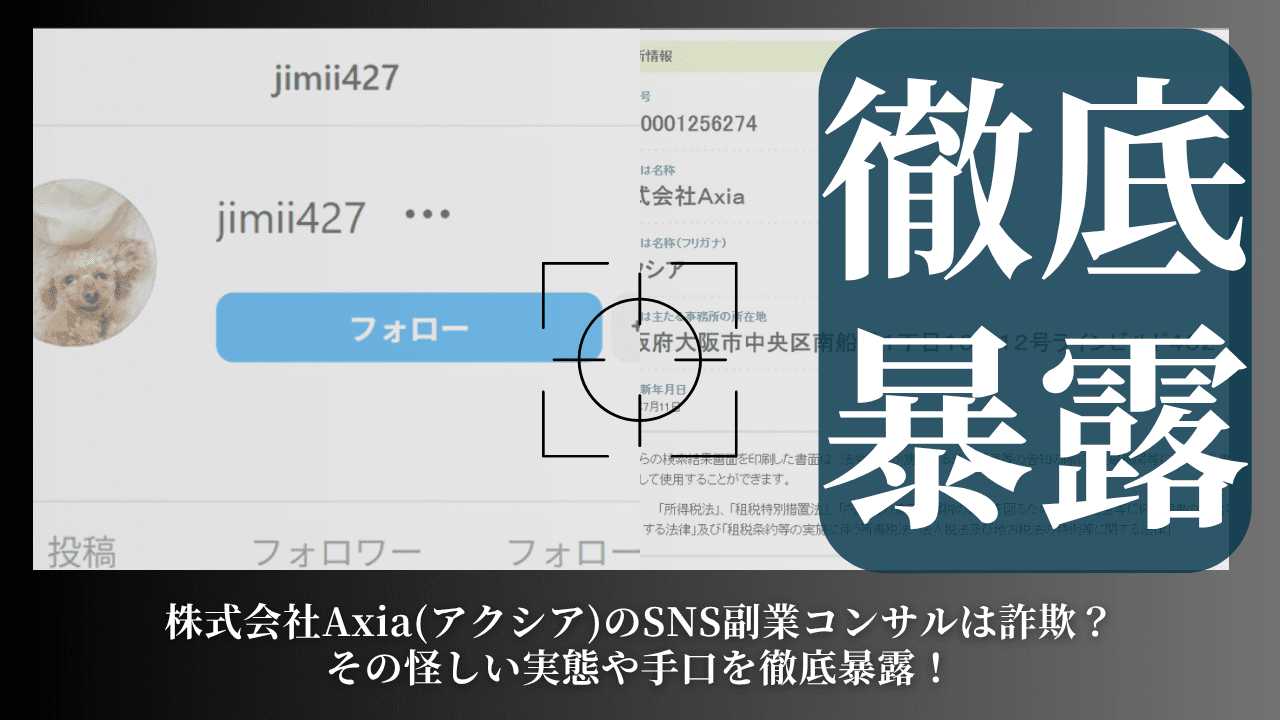Click the poodle profile picture
1280x720 pixels.
coord(94,263)
